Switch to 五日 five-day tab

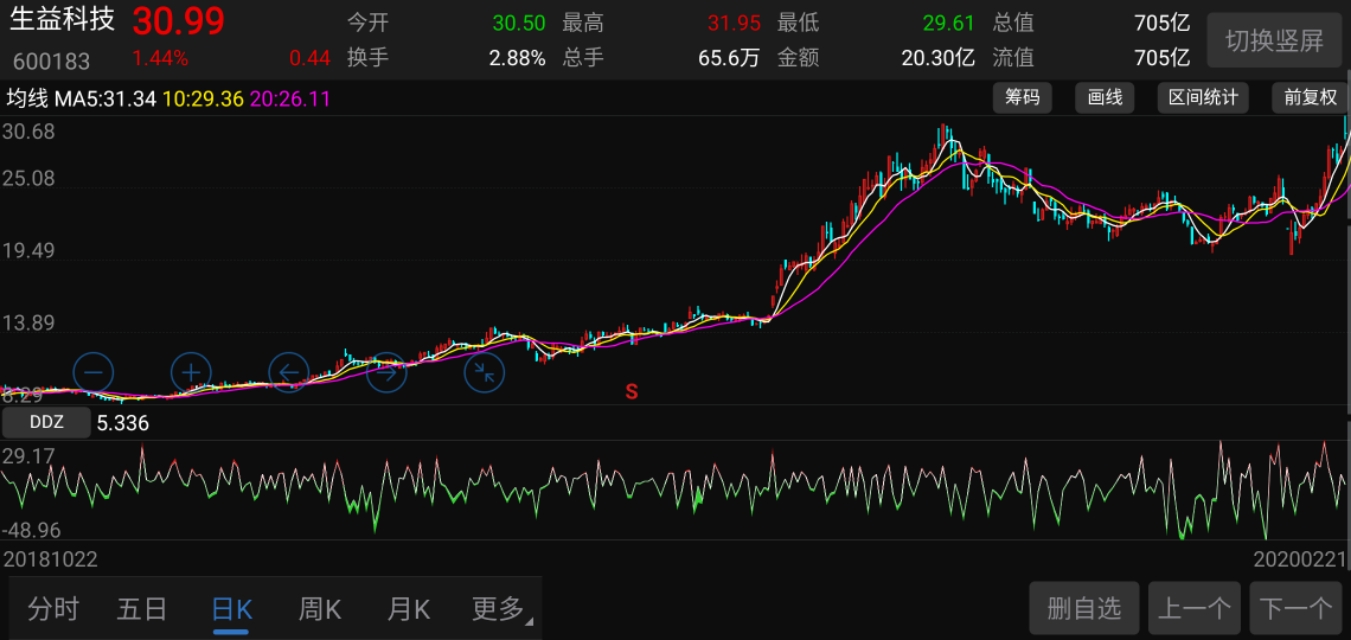(x=141, y=608)
